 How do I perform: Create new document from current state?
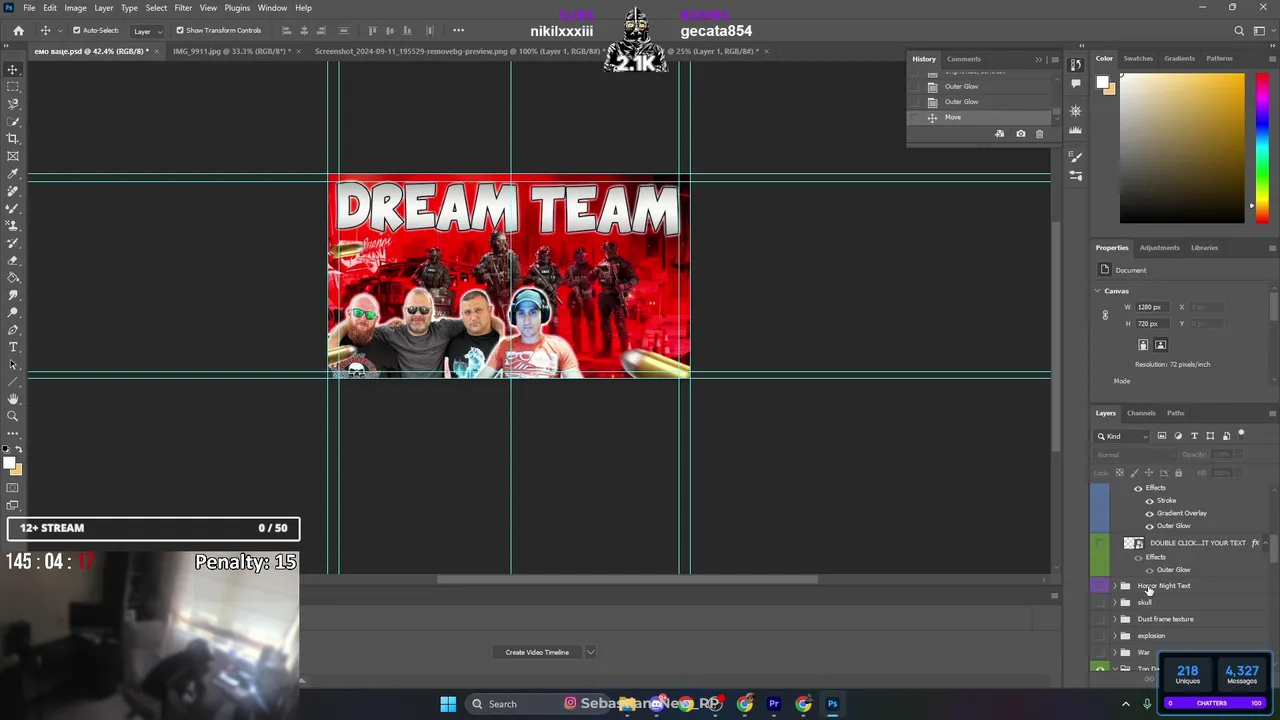click(999, 134)
